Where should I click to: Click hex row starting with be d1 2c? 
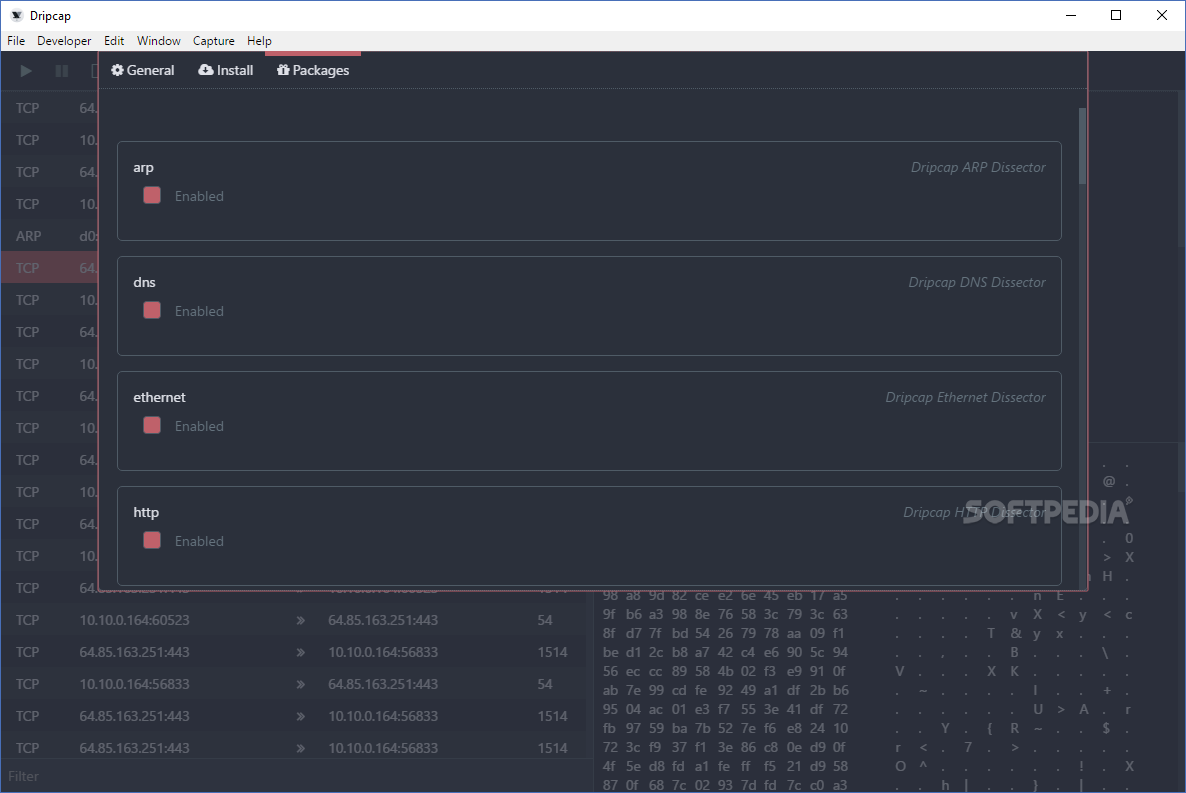click(x=725, y=652)
